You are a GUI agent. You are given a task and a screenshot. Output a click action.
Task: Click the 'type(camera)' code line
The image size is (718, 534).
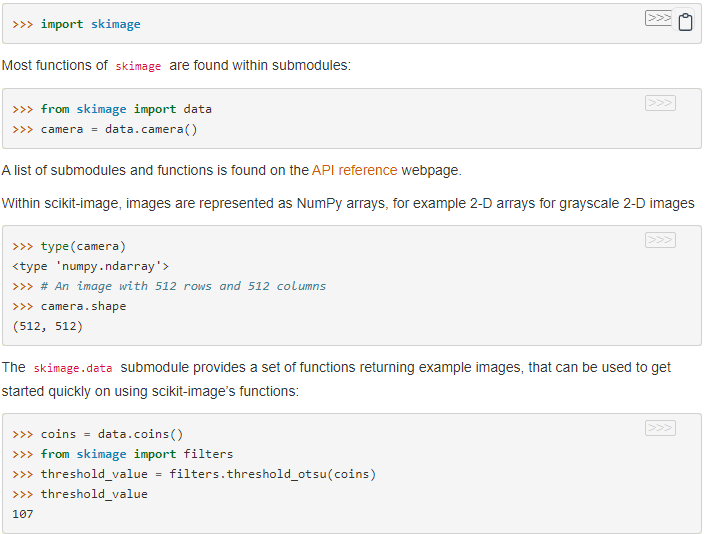click(69, 246)
